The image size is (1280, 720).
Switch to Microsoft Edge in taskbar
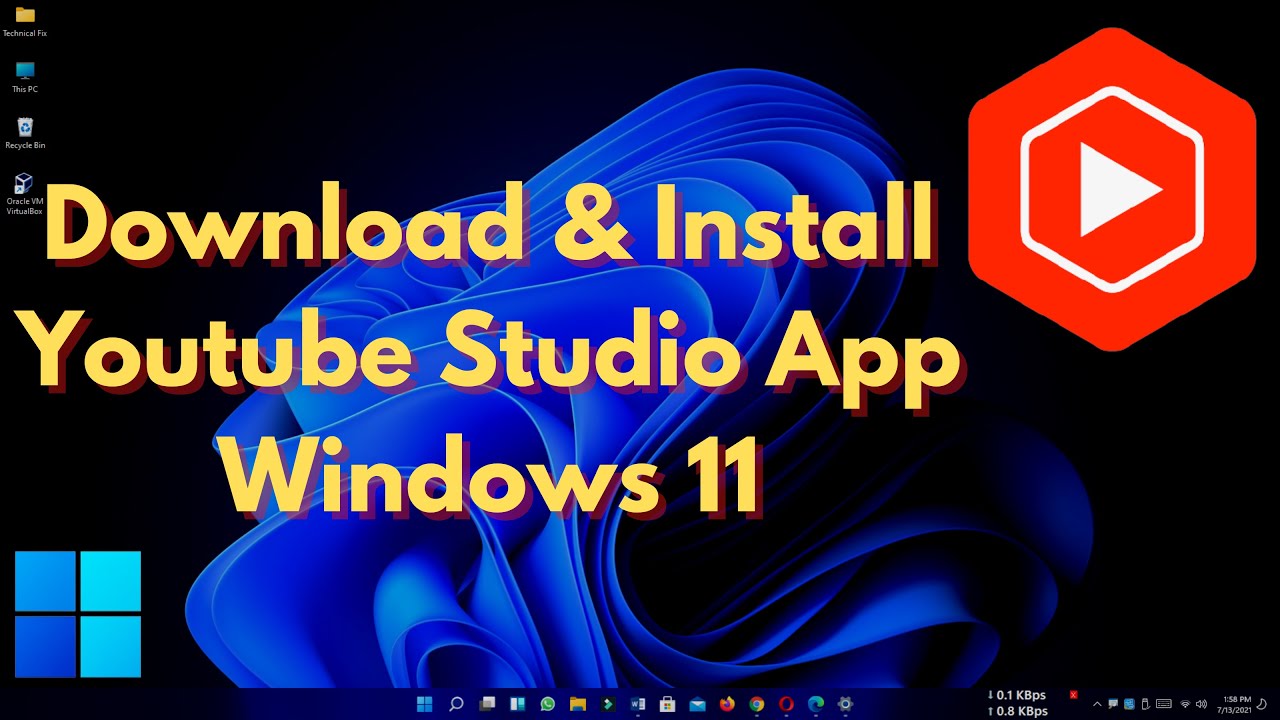(x=816, y=704)
